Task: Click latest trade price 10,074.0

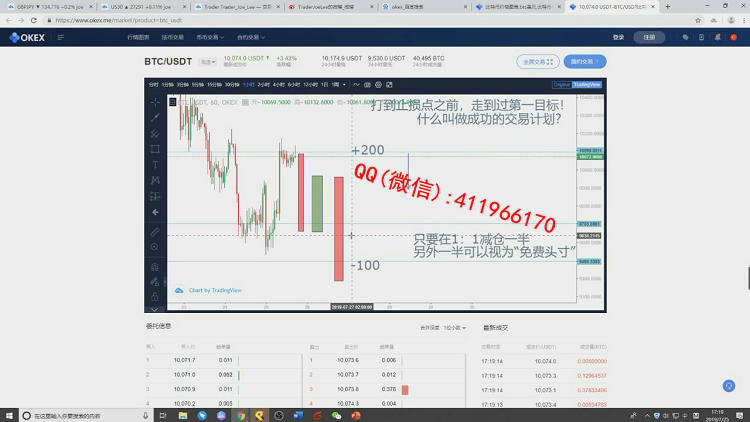Action: (545, 361)
